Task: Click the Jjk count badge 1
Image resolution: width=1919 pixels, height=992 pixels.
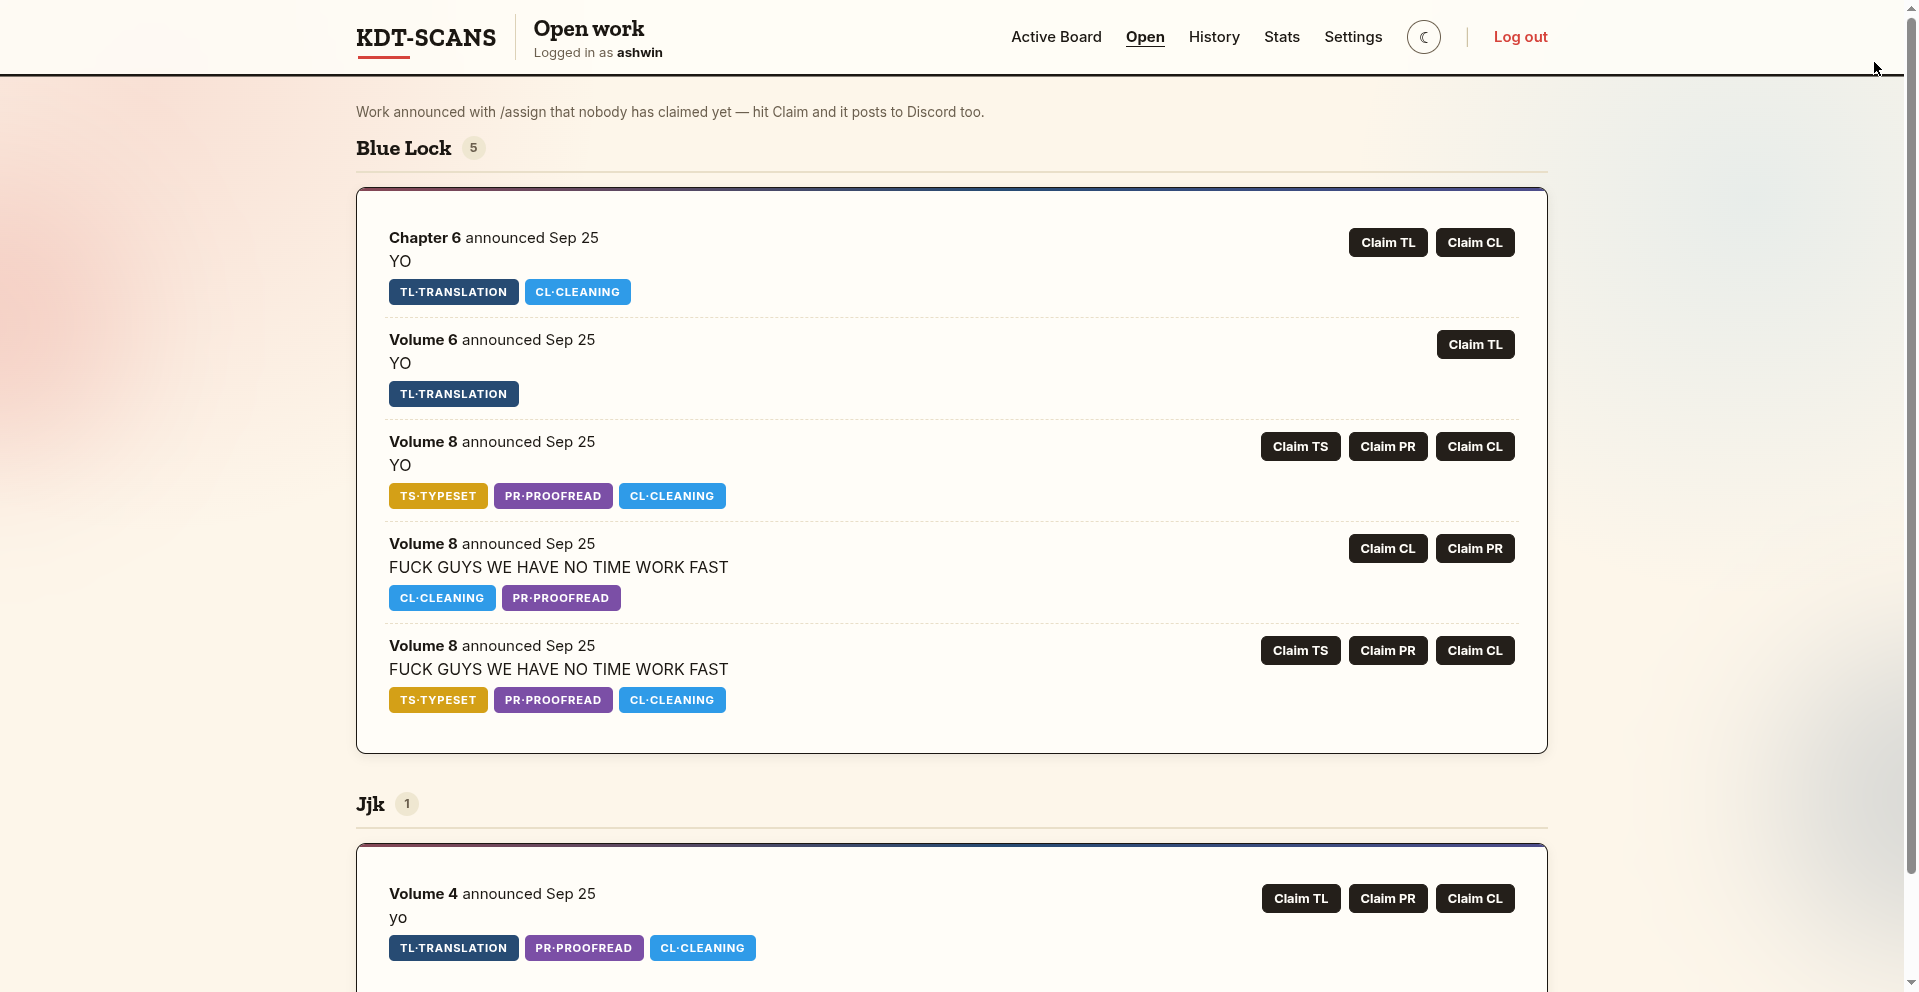Action: (407, 804)
